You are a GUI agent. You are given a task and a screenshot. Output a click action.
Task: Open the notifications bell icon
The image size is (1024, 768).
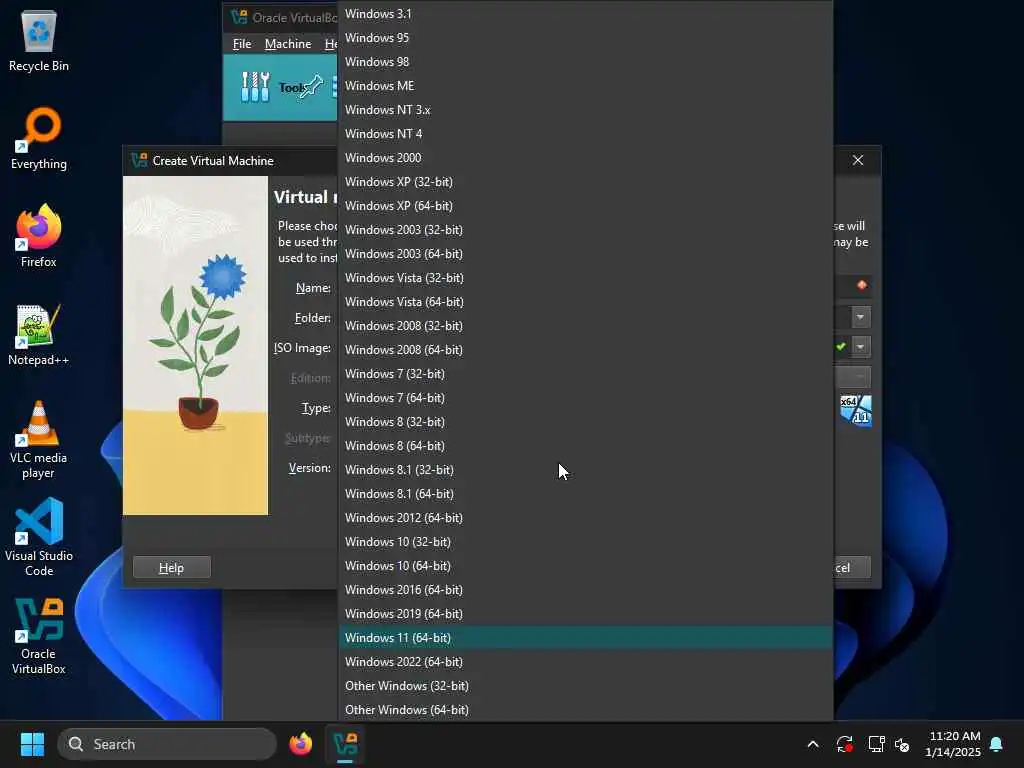pos(997,744)
